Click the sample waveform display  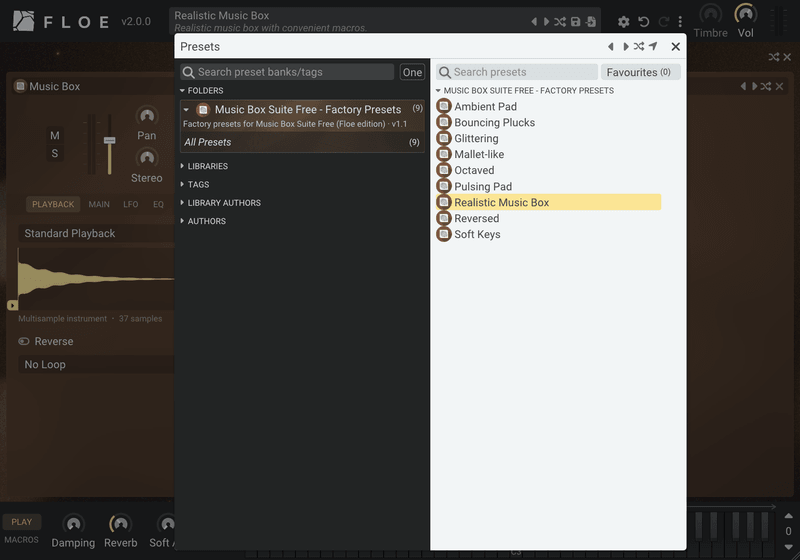pyautogui.click(x=96, y=278)
